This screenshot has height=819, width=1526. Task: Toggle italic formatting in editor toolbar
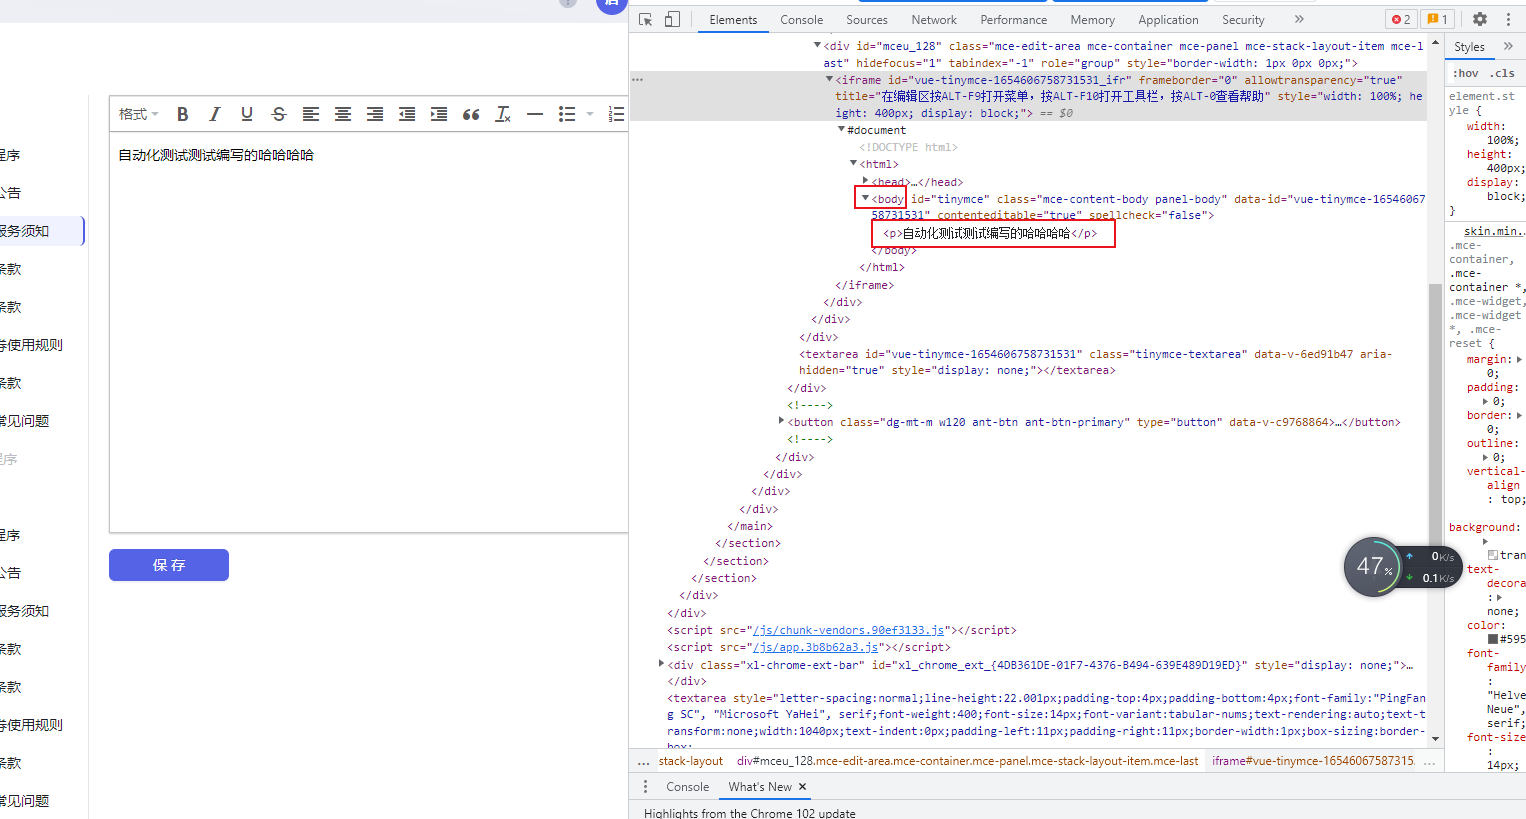point(215,114)
